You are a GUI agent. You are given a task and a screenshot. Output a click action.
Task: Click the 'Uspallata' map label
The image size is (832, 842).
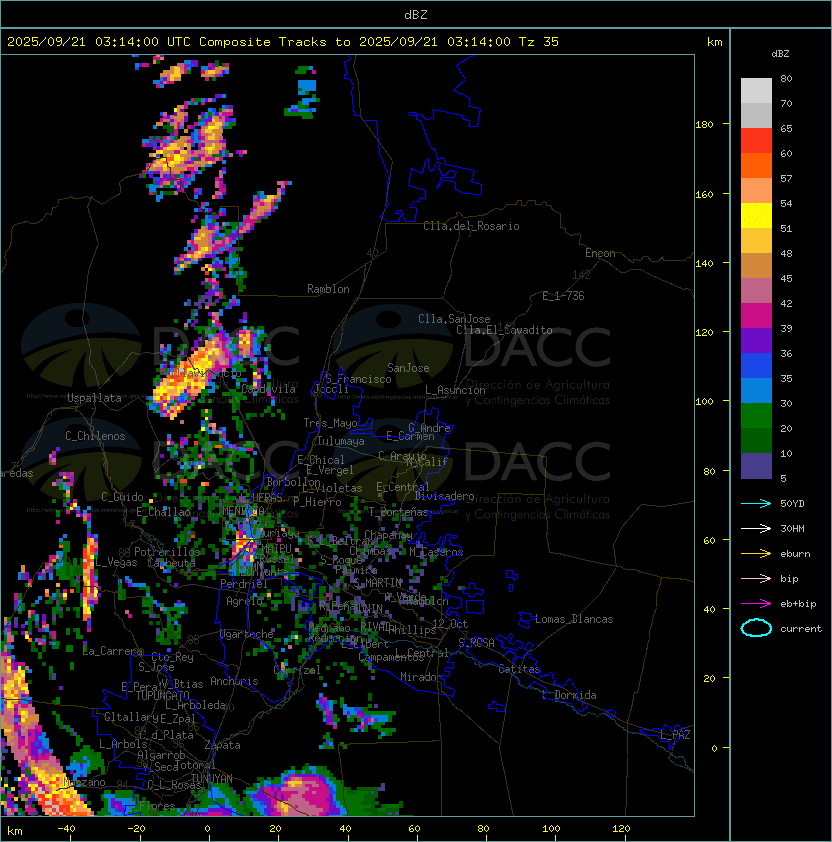coord(94,398)
